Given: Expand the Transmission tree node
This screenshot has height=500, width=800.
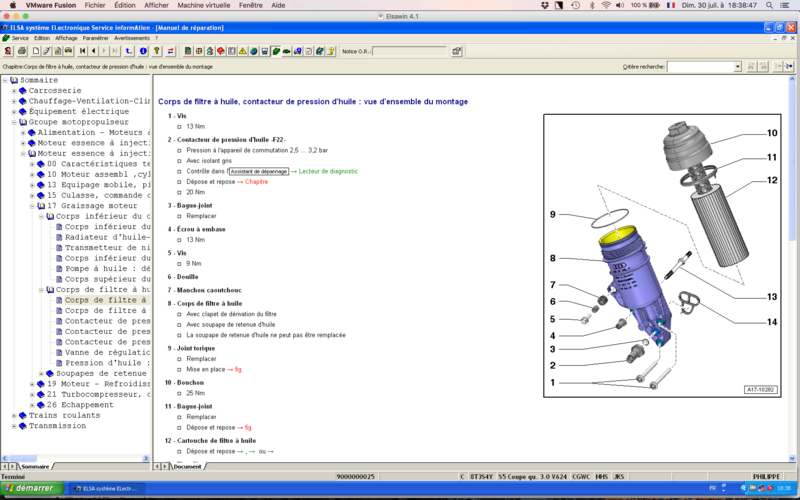Looking at the screenshot, I should pos(14,425).
